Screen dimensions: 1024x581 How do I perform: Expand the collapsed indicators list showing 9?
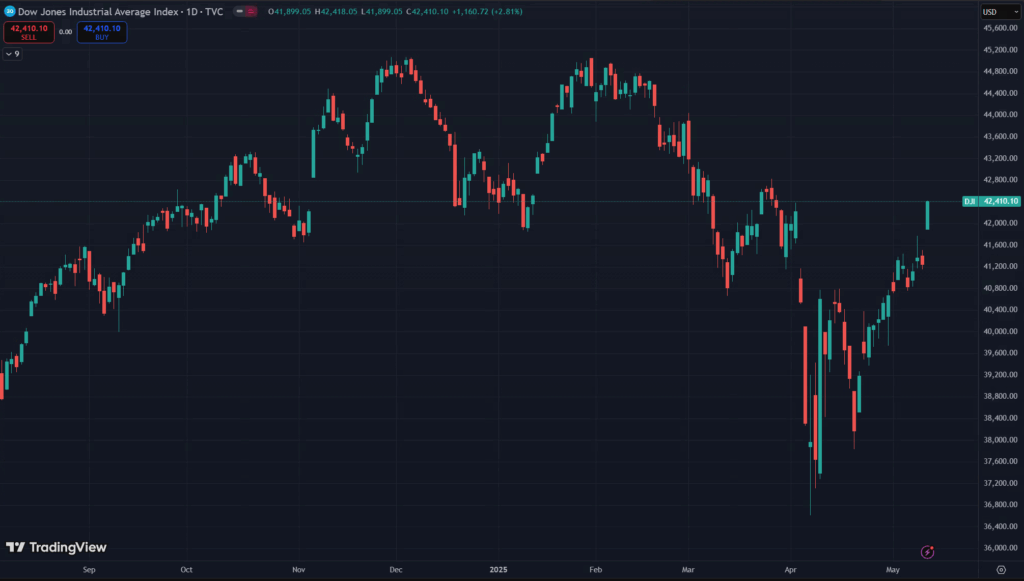click(x=12, y=54)
